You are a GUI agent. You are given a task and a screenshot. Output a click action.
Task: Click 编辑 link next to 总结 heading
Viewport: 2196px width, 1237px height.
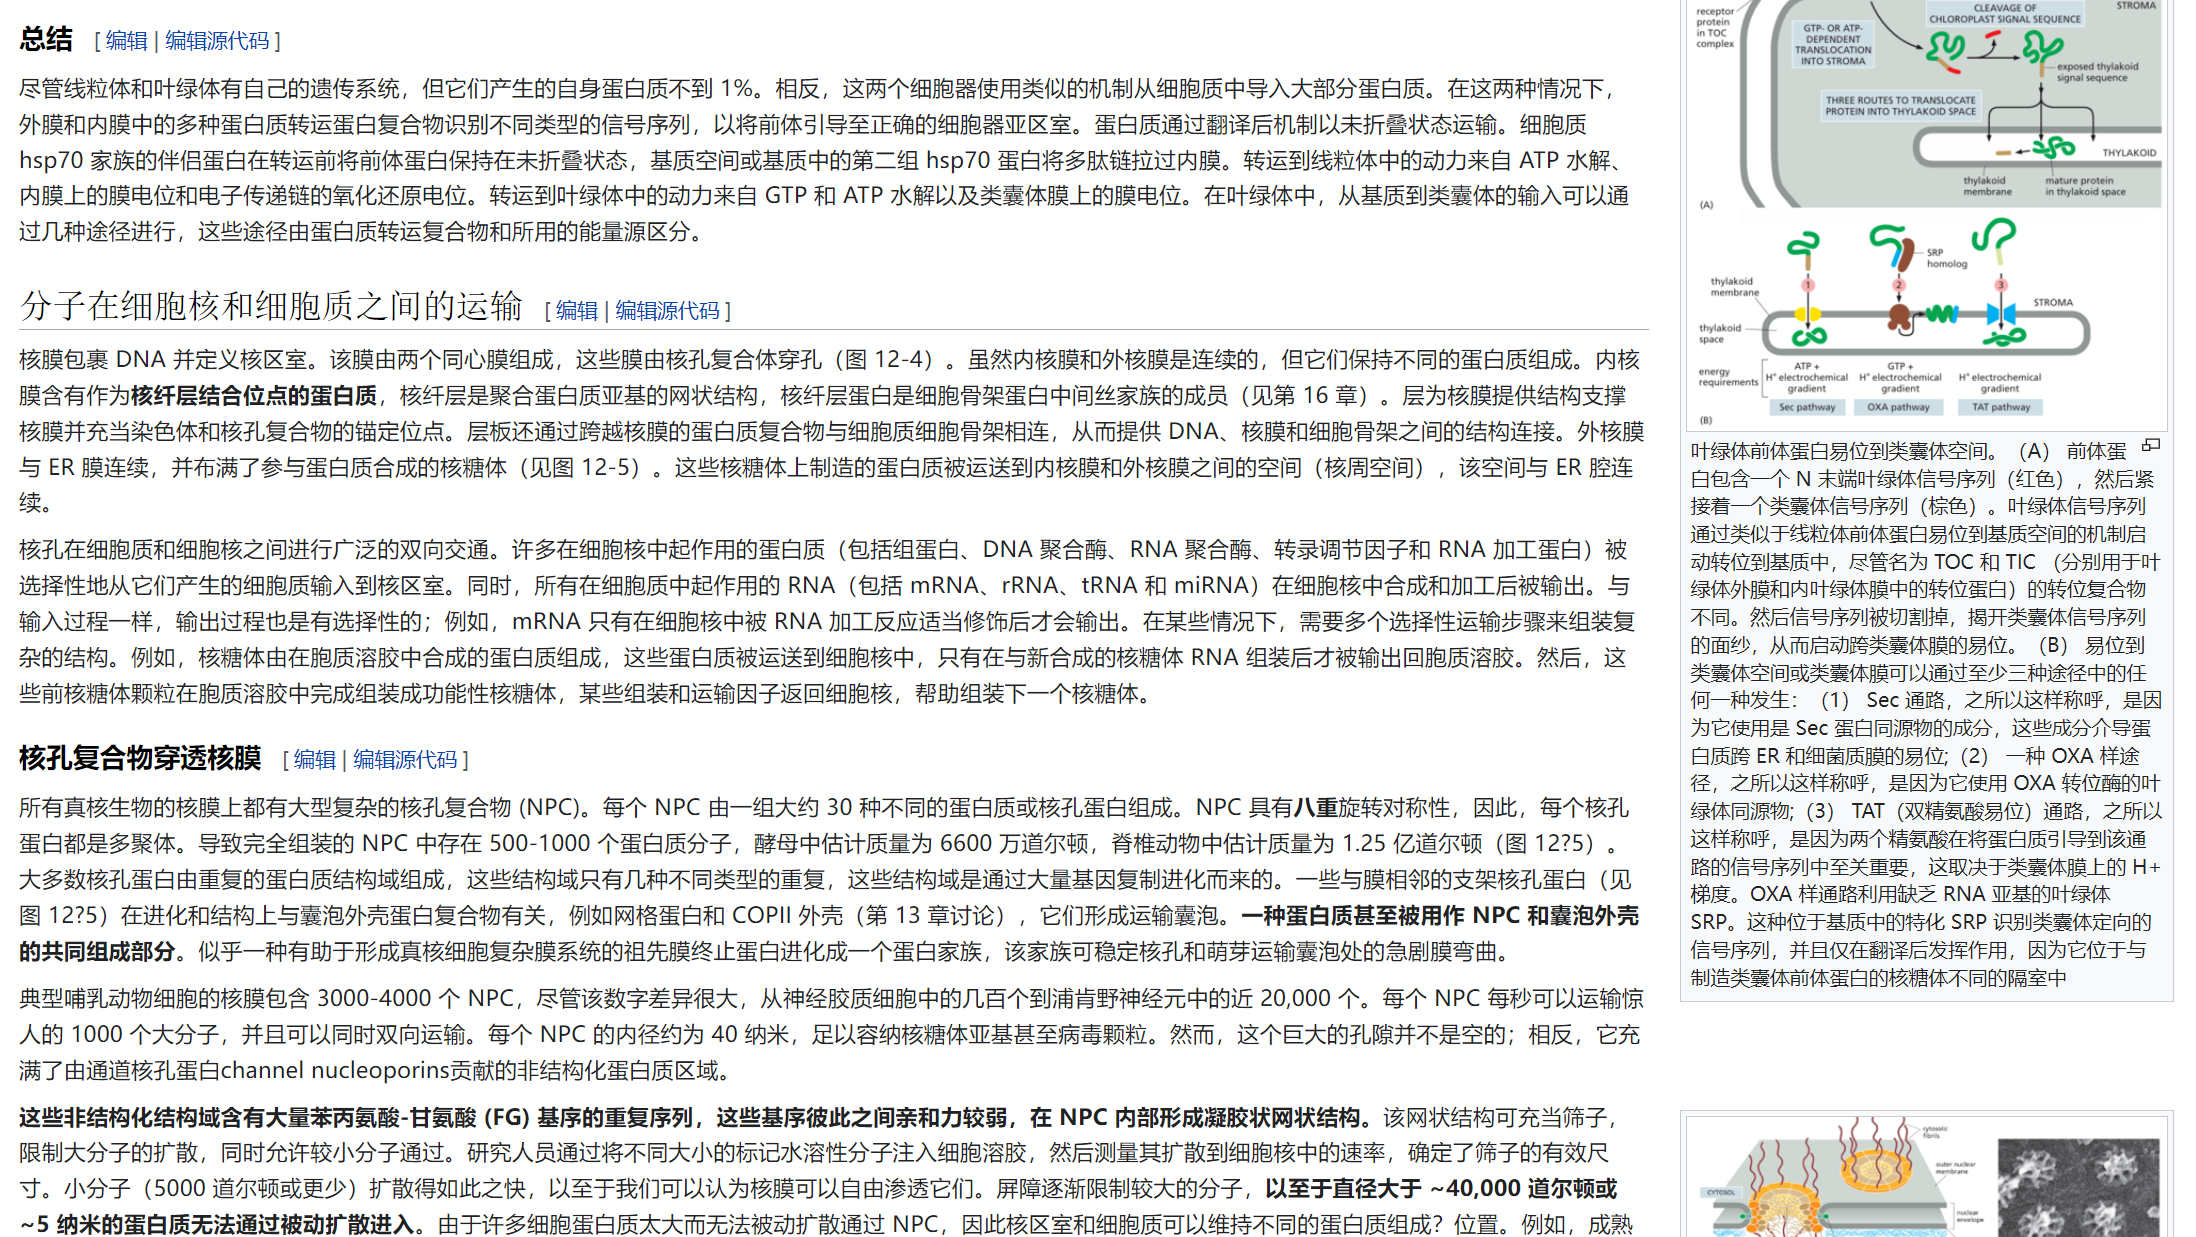point(126,41)
